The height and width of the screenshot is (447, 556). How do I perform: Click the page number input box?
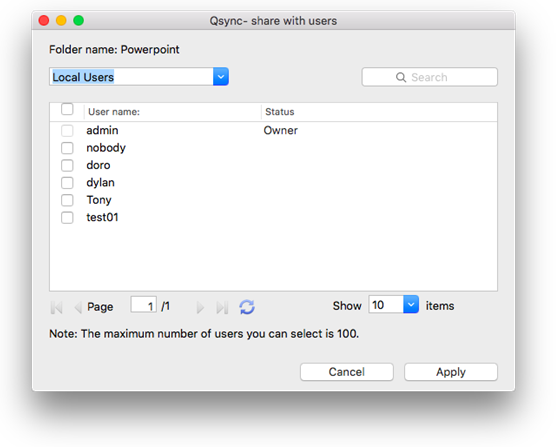[x=144, y=305]
